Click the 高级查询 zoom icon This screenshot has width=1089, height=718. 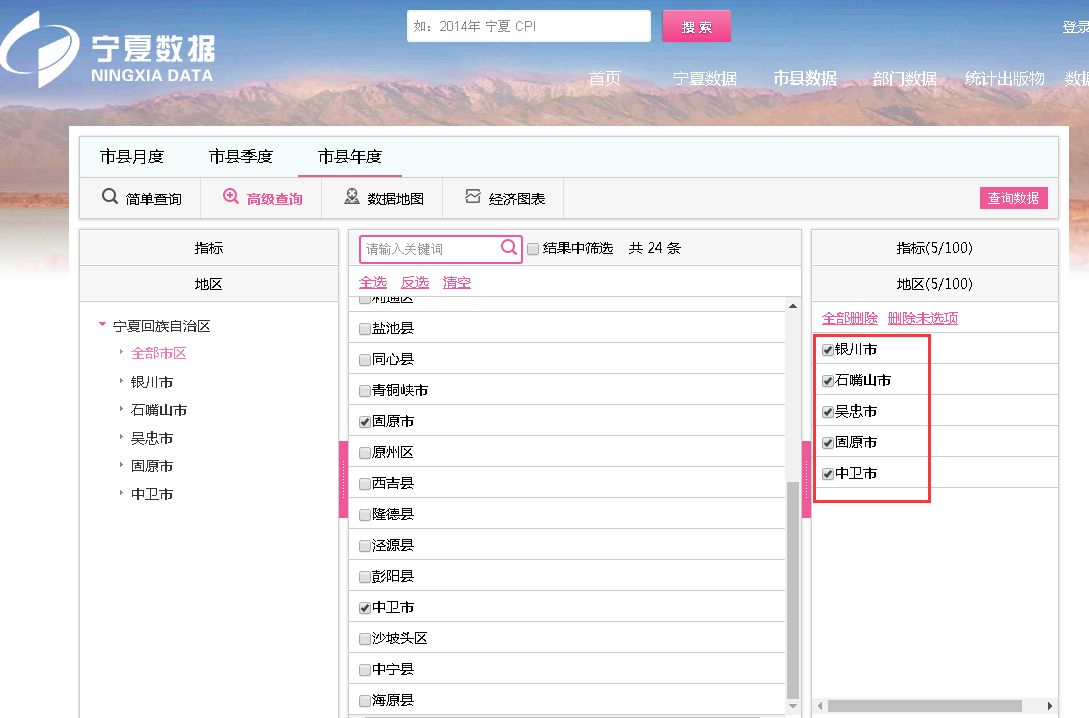tap(231, 197)
